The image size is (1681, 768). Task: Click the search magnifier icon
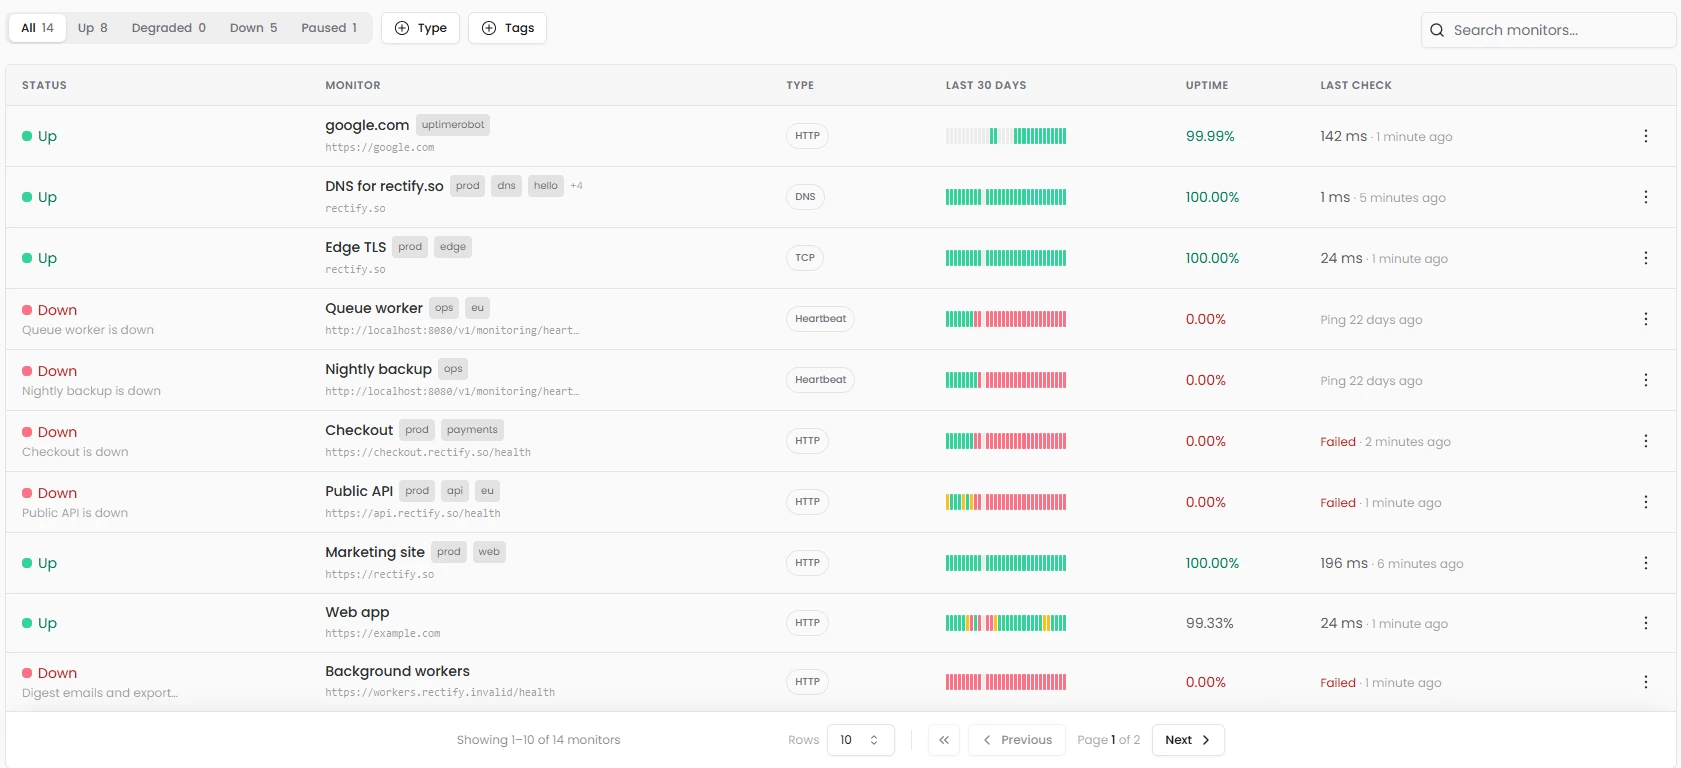pos(1437,30)
